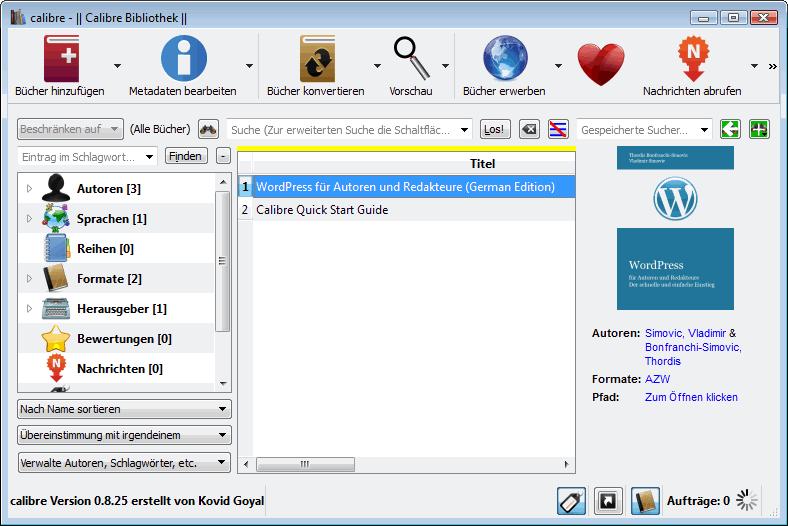
Task: Open the AZW format link
Action: point(657,379)
